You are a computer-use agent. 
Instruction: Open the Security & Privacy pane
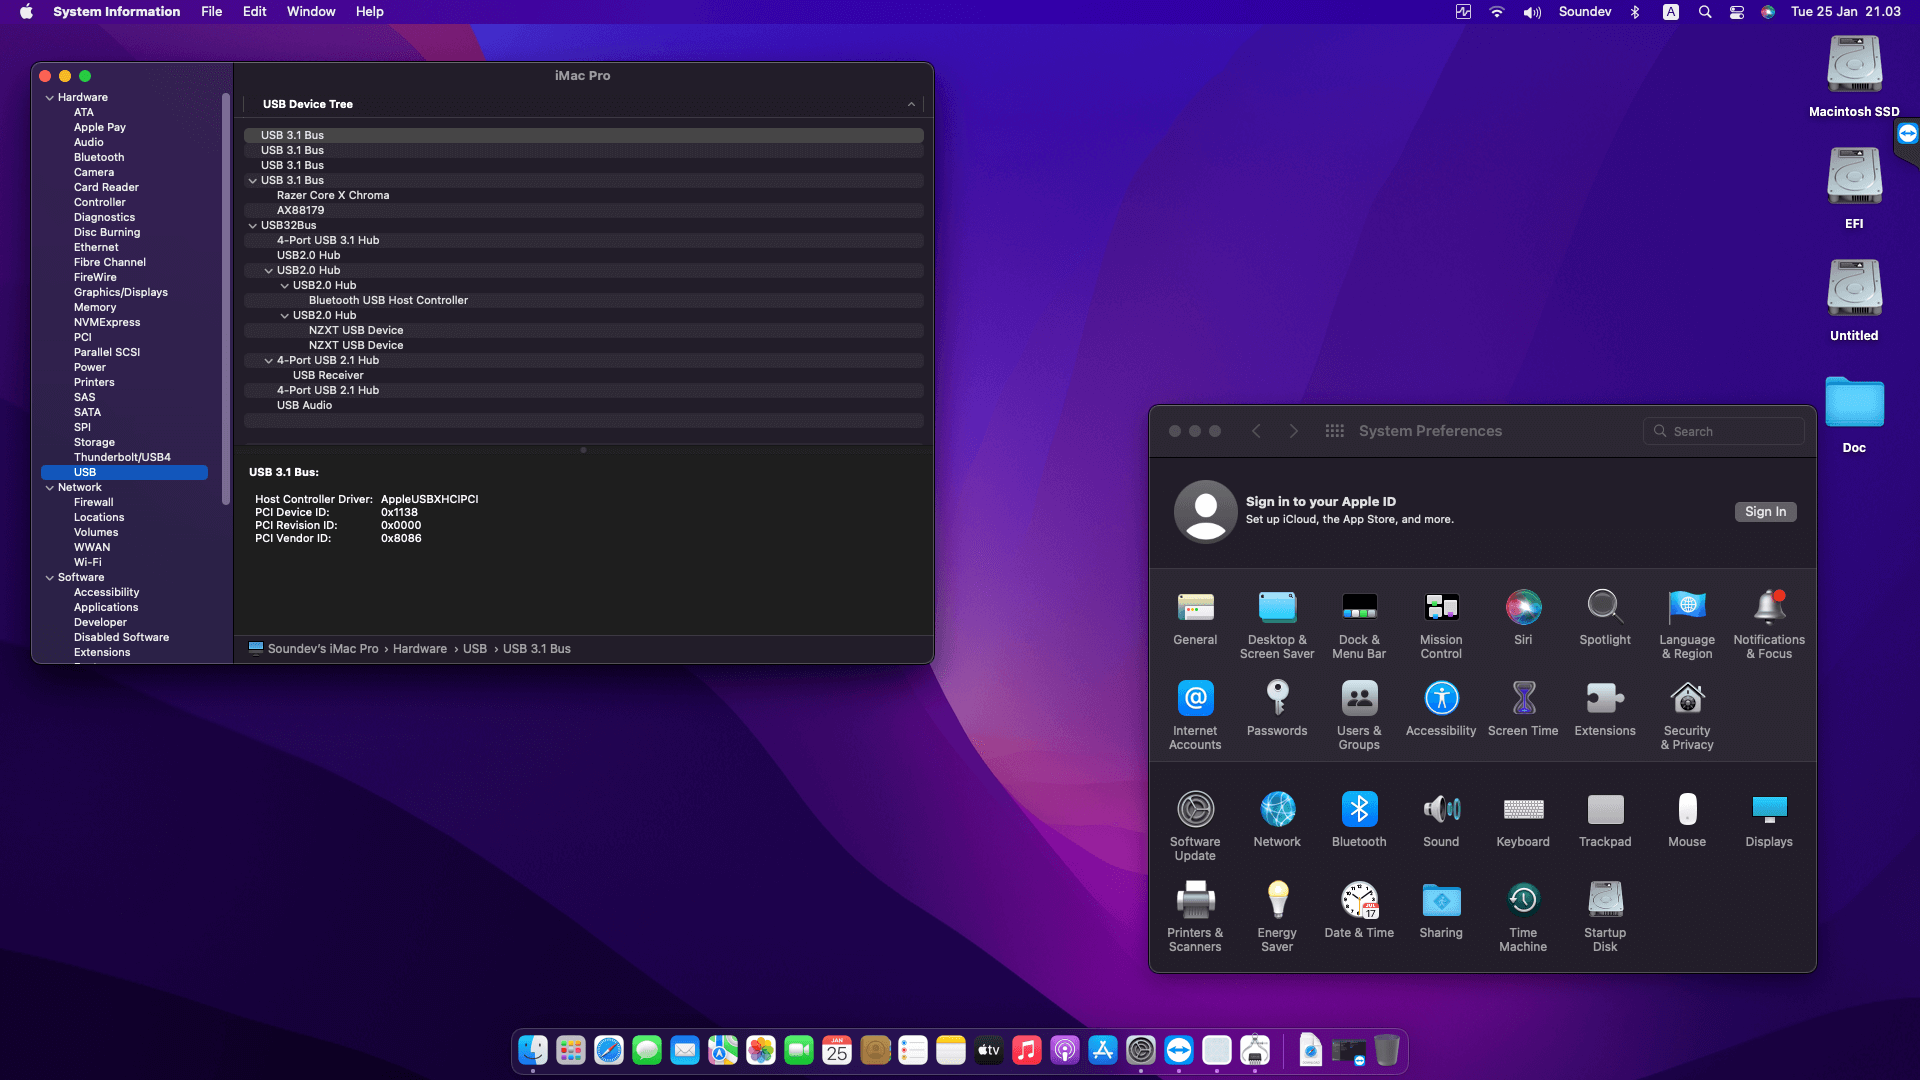point(1687,698)
